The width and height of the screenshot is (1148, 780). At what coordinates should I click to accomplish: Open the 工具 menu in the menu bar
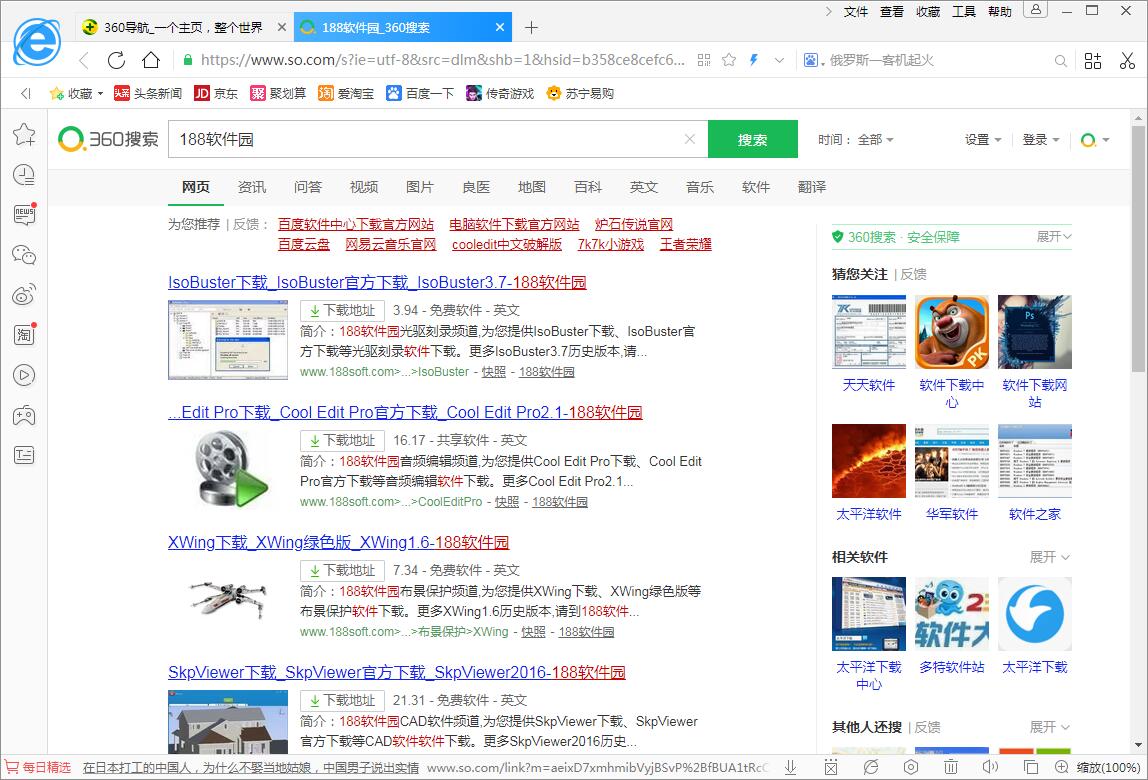pos(963,11)
